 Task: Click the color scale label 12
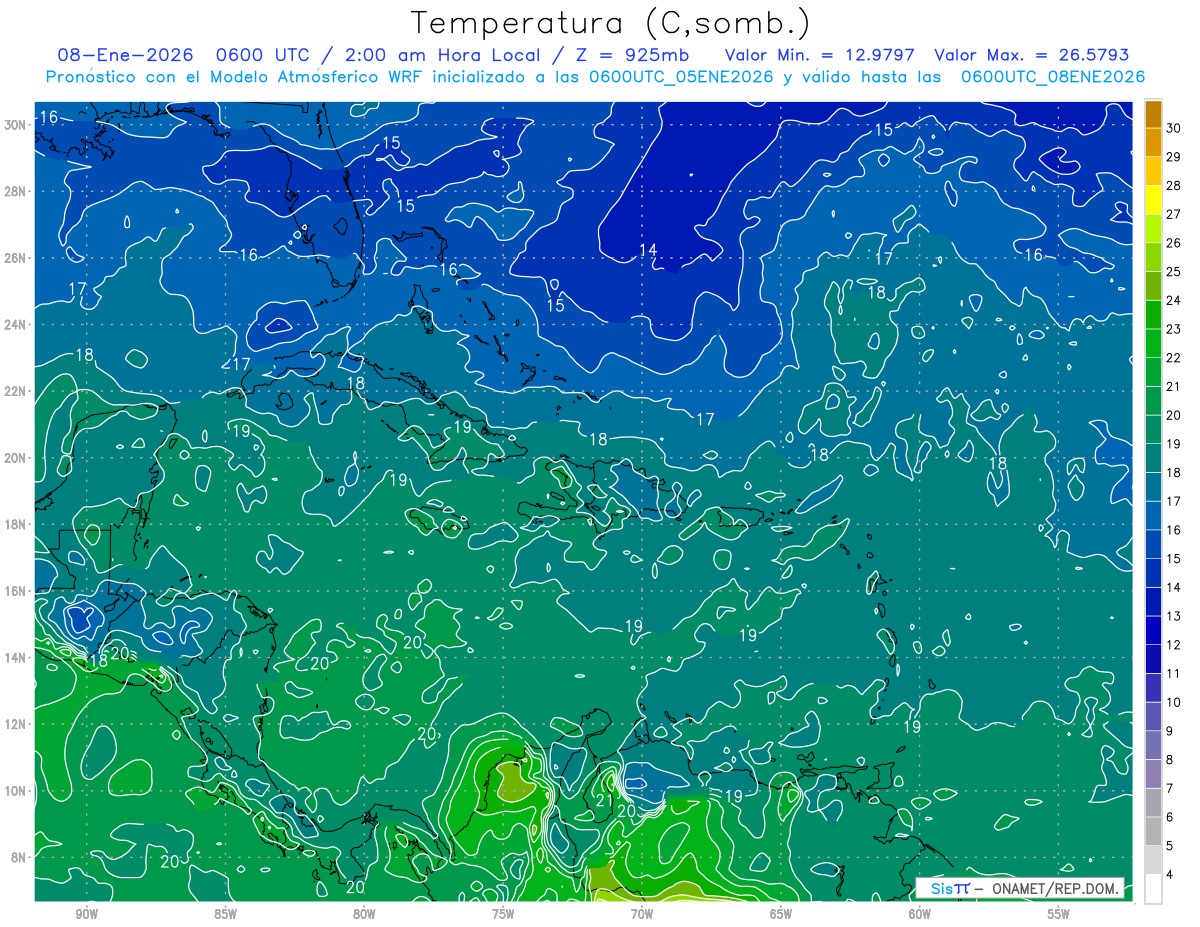click(1174, 644)
